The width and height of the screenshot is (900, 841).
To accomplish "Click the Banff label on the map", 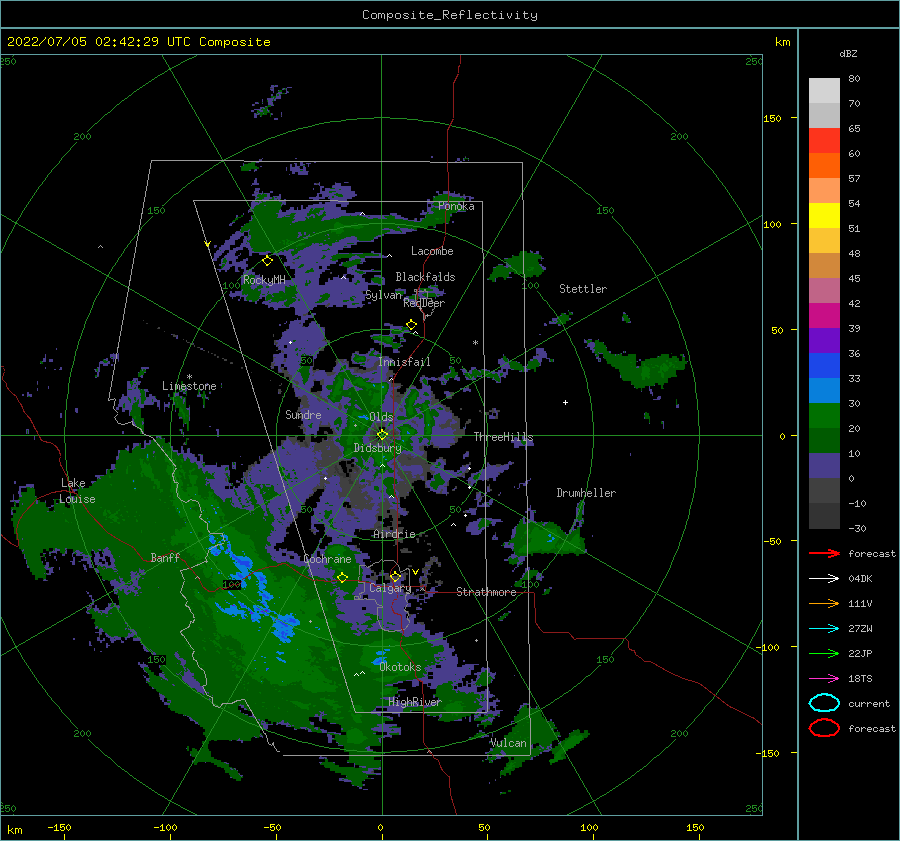I will coord(165,557).
